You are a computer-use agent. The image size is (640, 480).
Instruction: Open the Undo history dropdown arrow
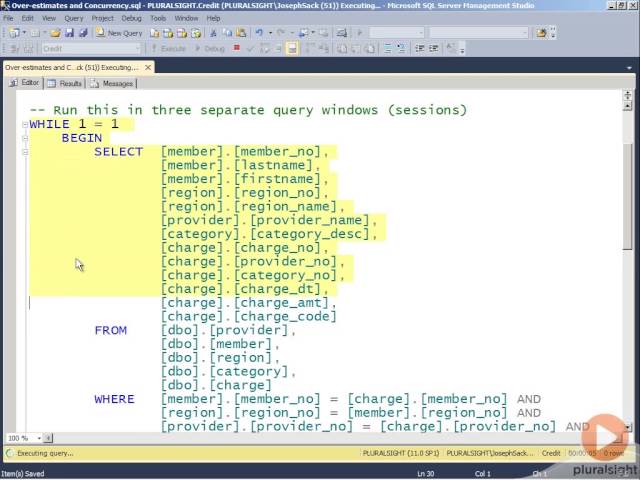tap(270, 33)
